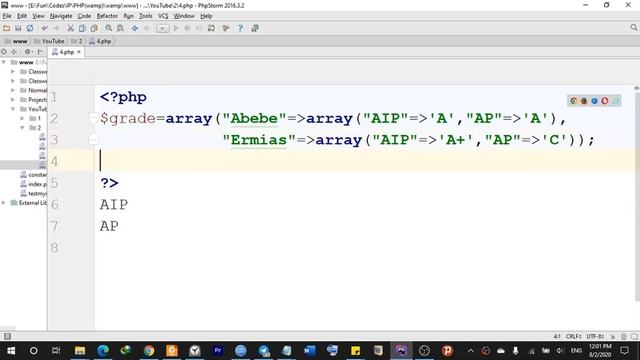The image size is (640, 360).
Task: Toggle code fold marker on line 3
Action: pyautogui.click(x=93, y=140)
